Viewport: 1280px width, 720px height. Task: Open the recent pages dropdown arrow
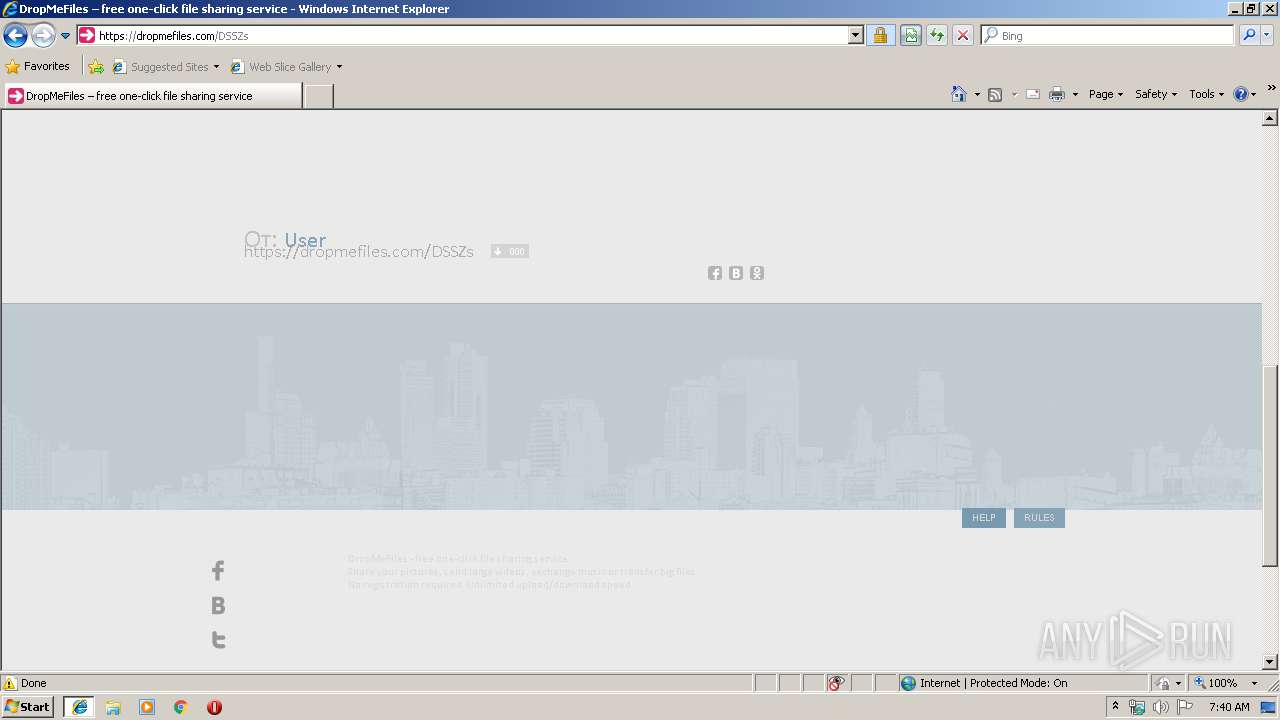66,36
